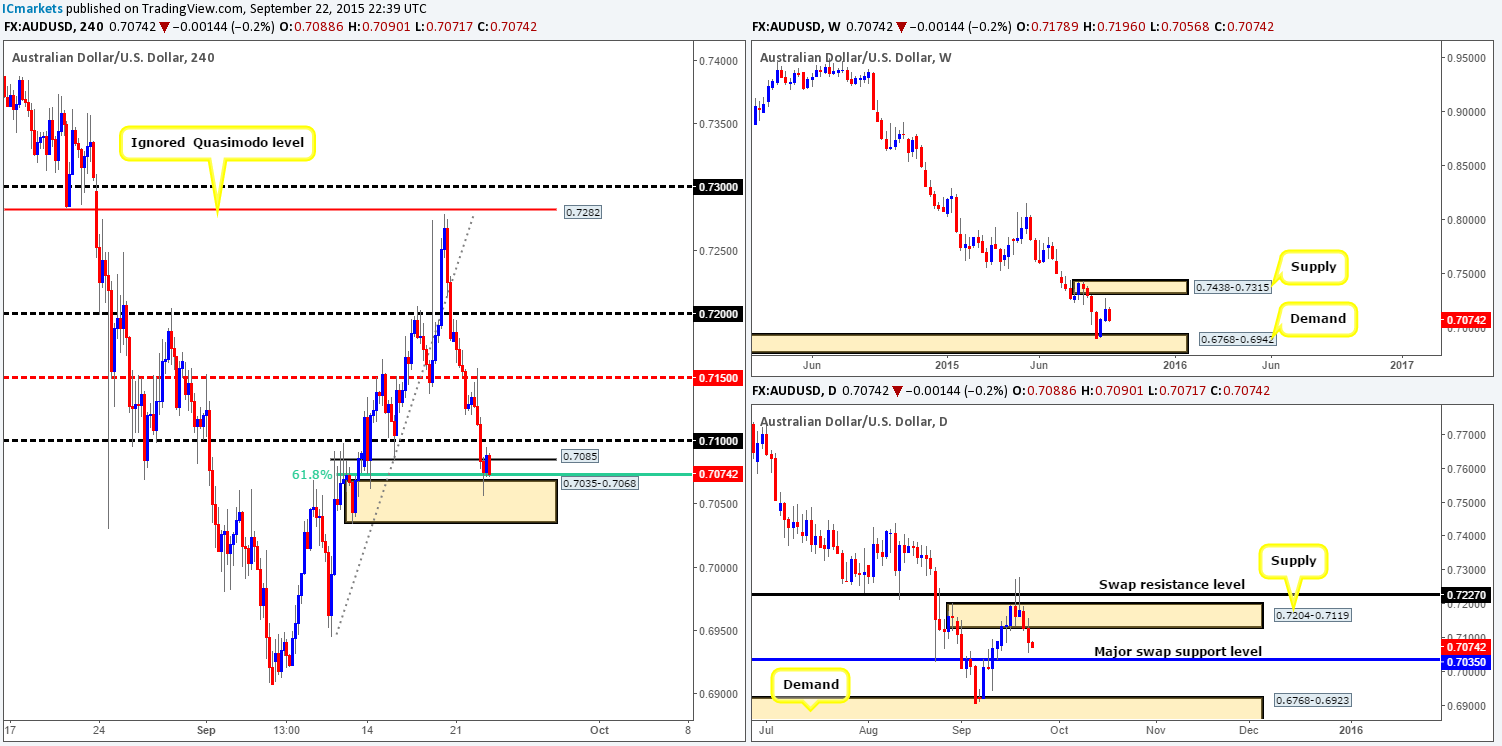The height and width of the screenshot is (746, 1502).
Task: Click the 2015 label on the weekly time axis
Action: 946,365
